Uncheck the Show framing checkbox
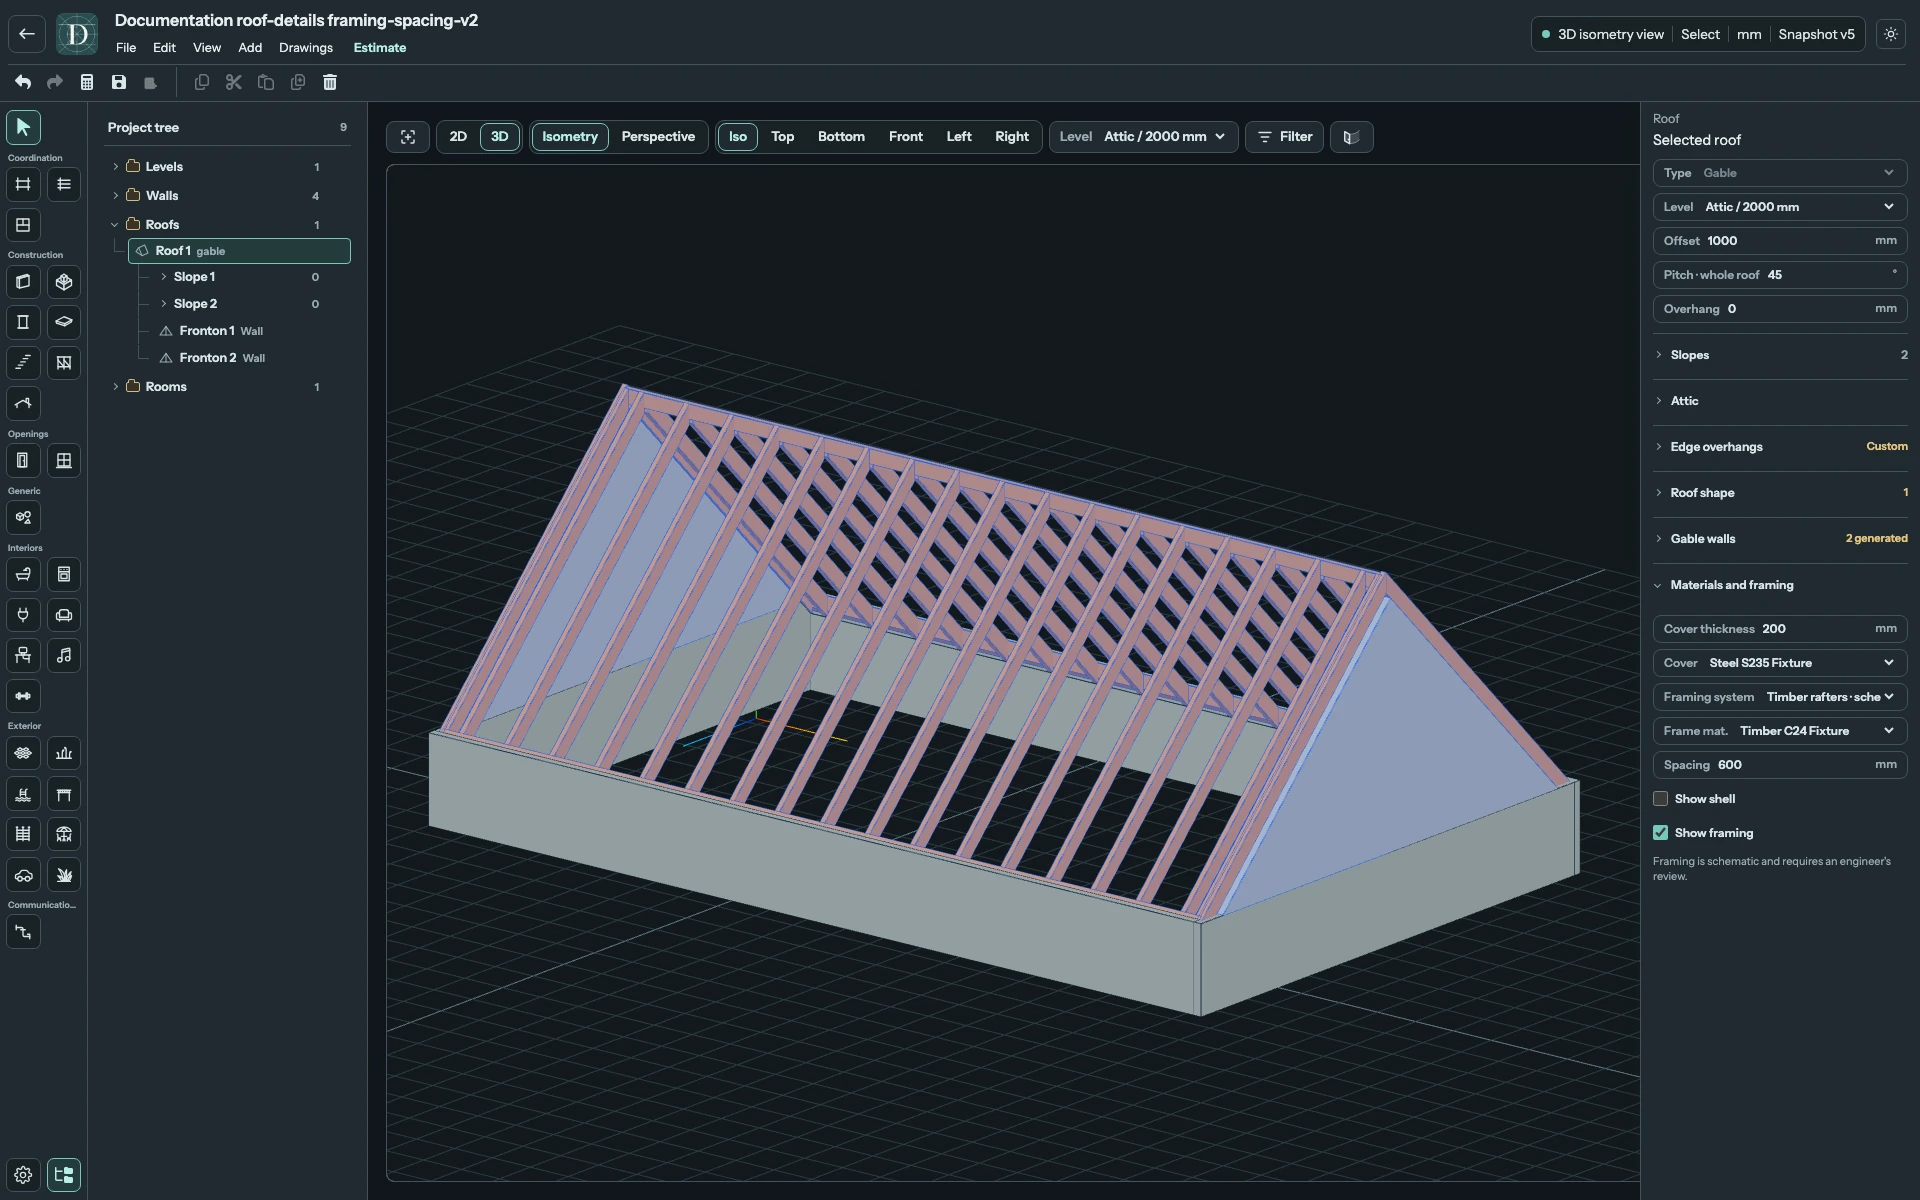Viewport: 1920px width, 1200px height. [1661, 833]
